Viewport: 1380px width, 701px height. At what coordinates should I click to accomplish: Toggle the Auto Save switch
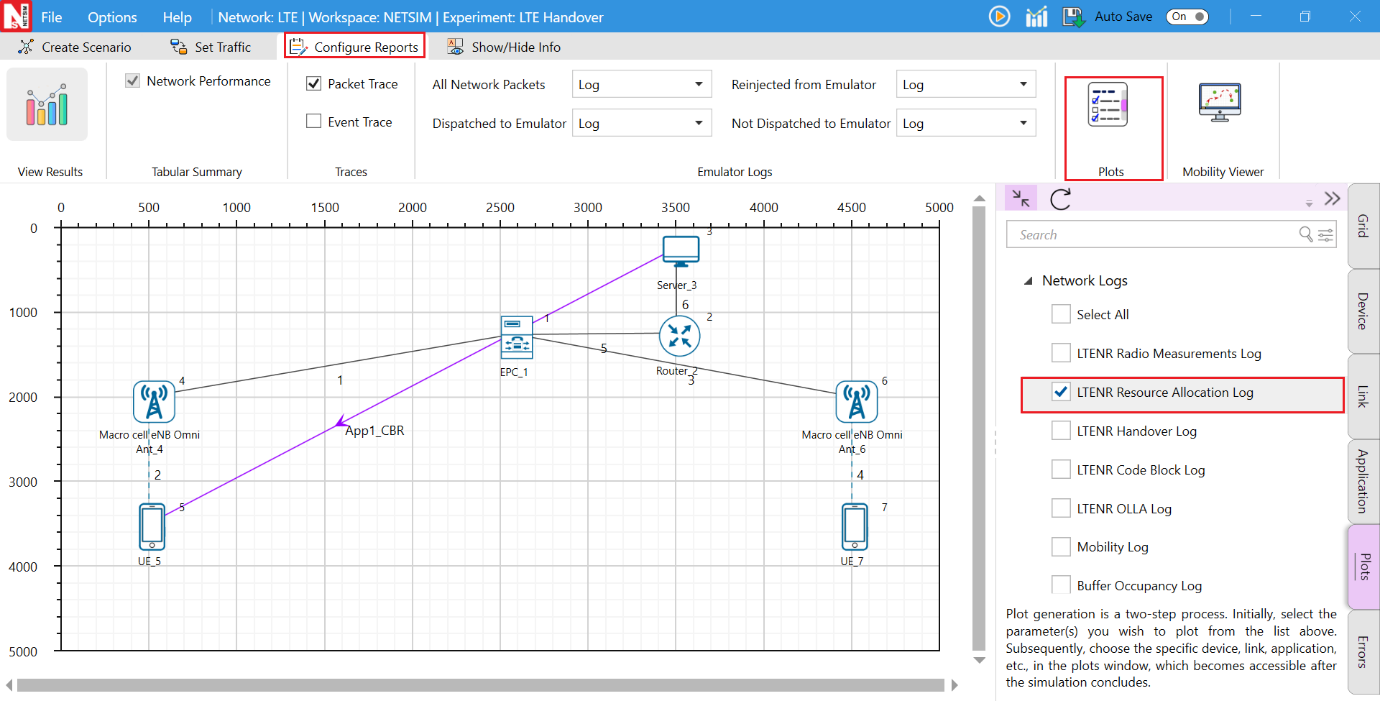coord(1187,16)
